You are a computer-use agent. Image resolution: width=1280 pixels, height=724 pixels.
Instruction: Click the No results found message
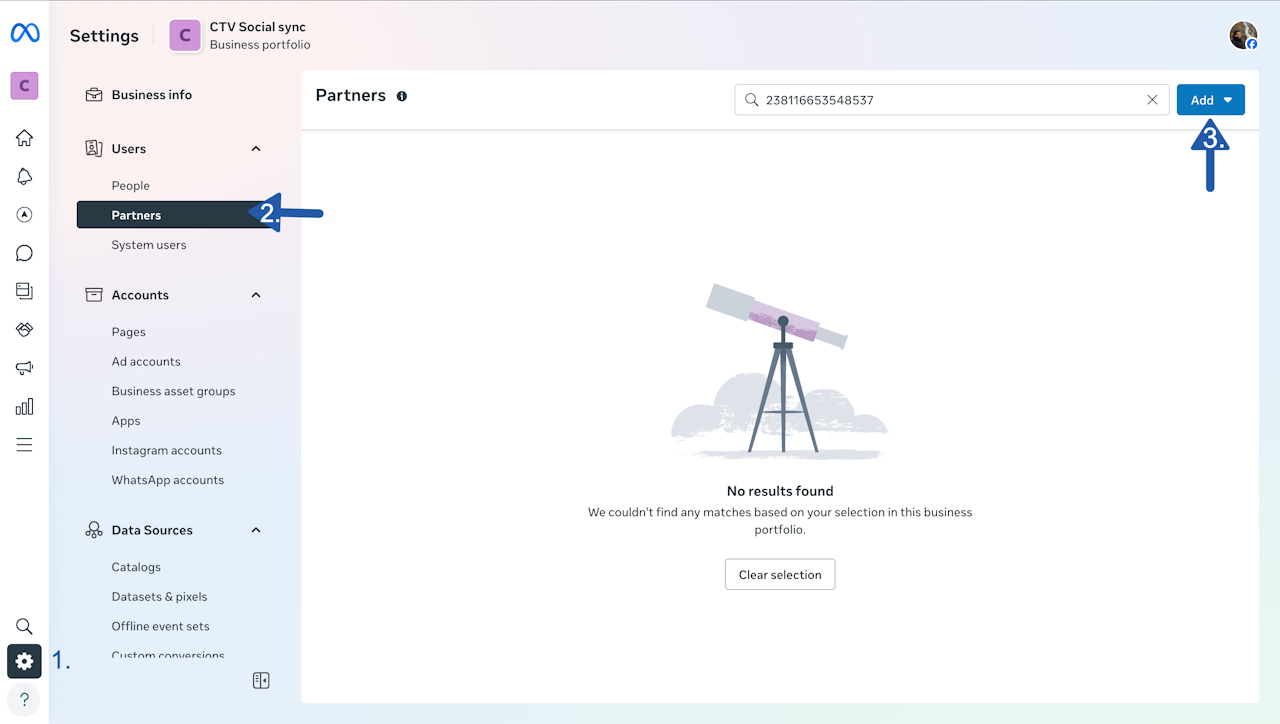click(x=780, y=491)
